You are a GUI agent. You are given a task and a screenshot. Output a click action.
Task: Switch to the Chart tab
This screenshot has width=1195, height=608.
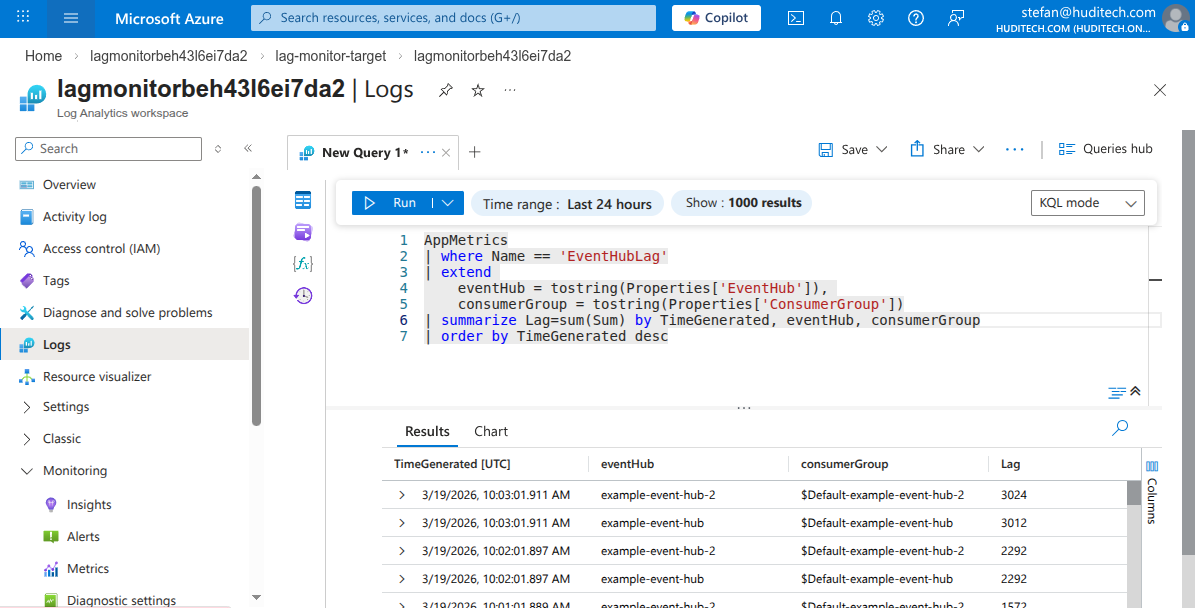click(490, 431)
